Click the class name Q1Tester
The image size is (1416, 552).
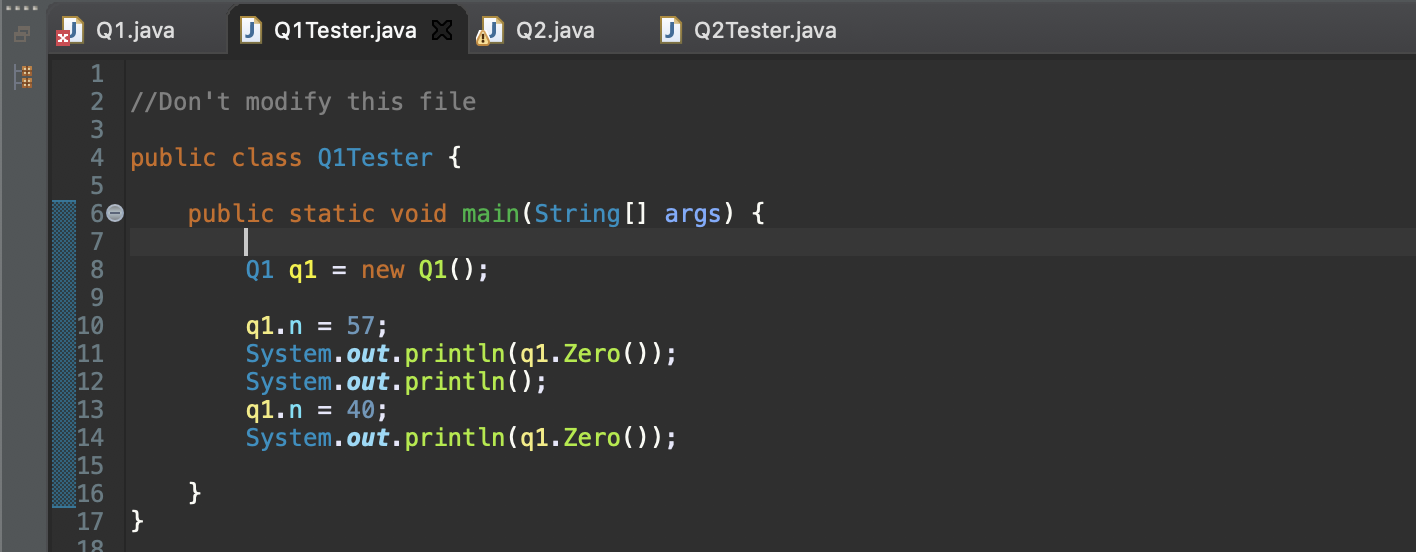[375, 157]
